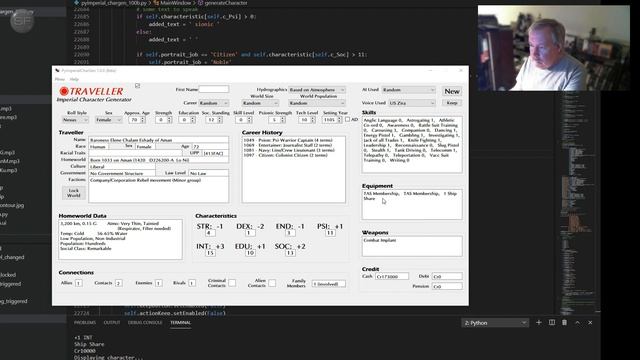Viewport: 640px width, 360px height.
Task: Open the World Population dropdown
Action: (317, 103)
